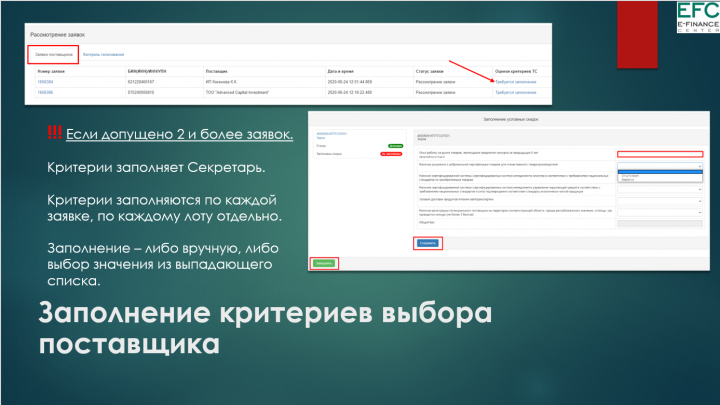Click the Заполнение условных скидок header

(511, 119)
